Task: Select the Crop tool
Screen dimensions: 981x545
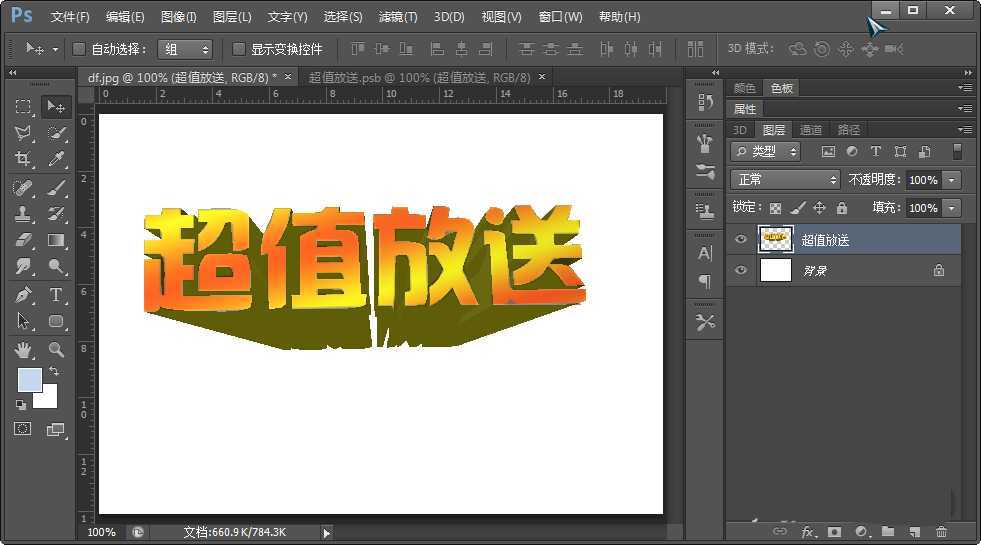Action: 23,159
